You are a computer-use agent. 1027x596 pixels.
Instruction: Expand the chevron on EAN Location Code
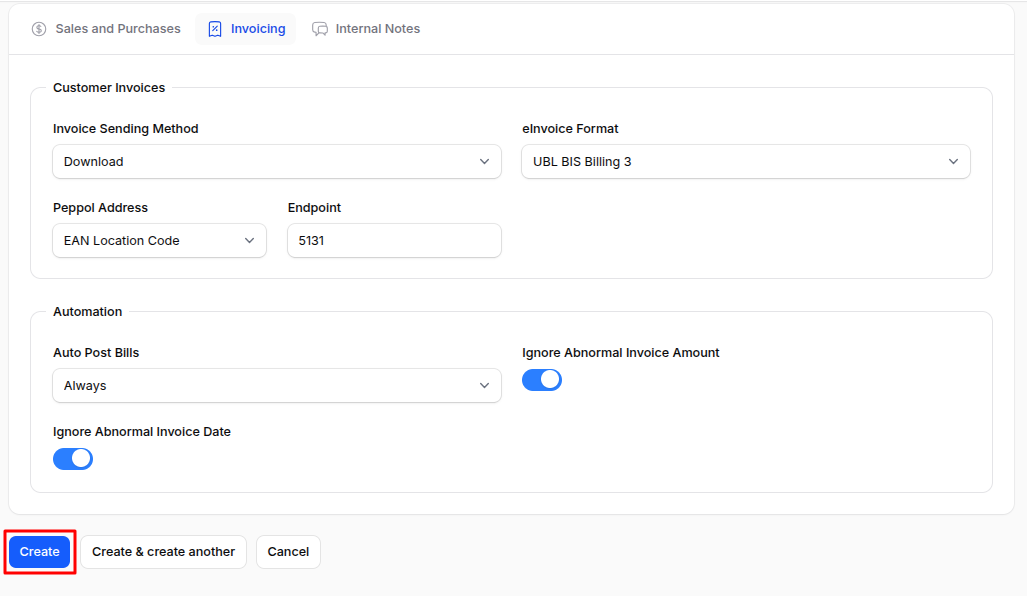(x=250, y=240)
